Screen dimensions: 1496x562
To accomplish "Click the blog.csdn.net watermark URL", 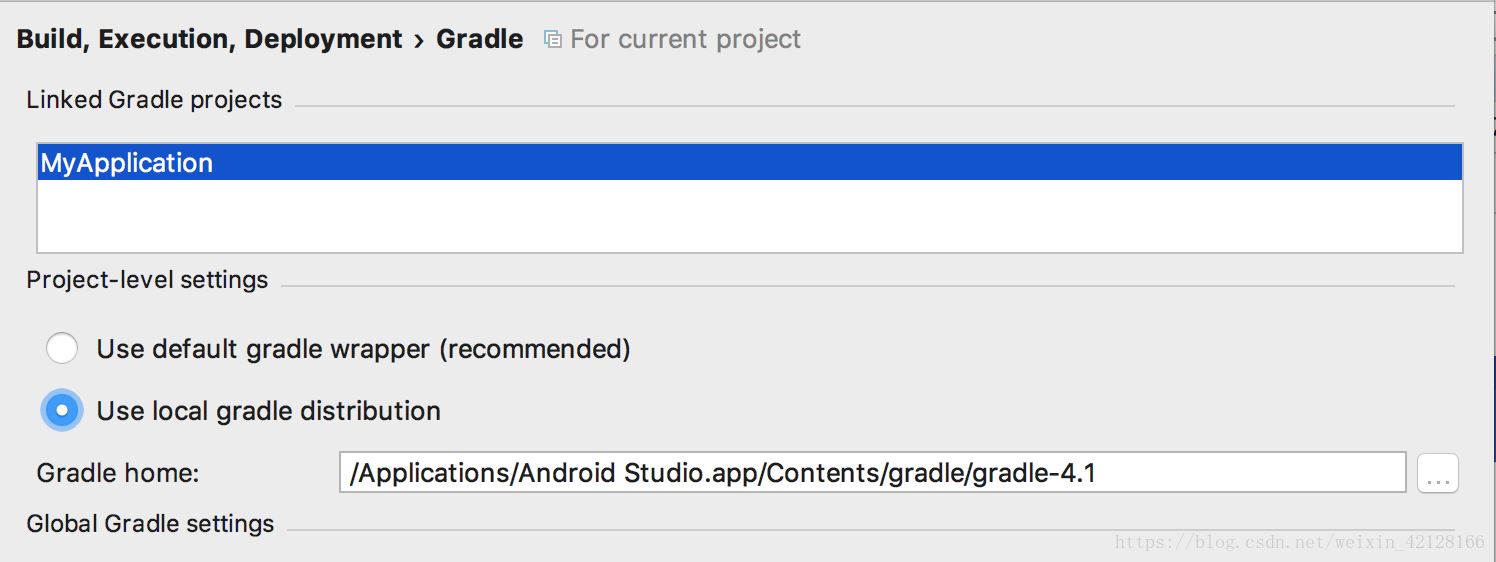I will pyautogui.click(x=1299, y=542).
